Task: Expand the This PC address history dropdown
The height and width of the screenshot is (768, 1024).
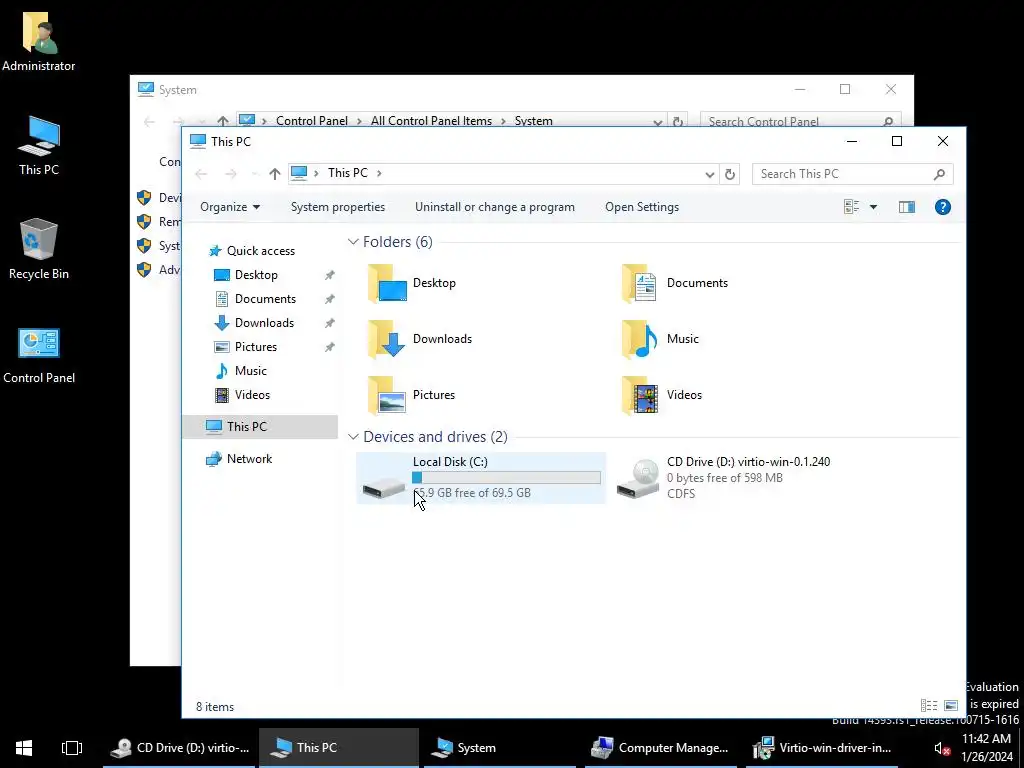Action: pyautogui.click(x=710, y=174)
